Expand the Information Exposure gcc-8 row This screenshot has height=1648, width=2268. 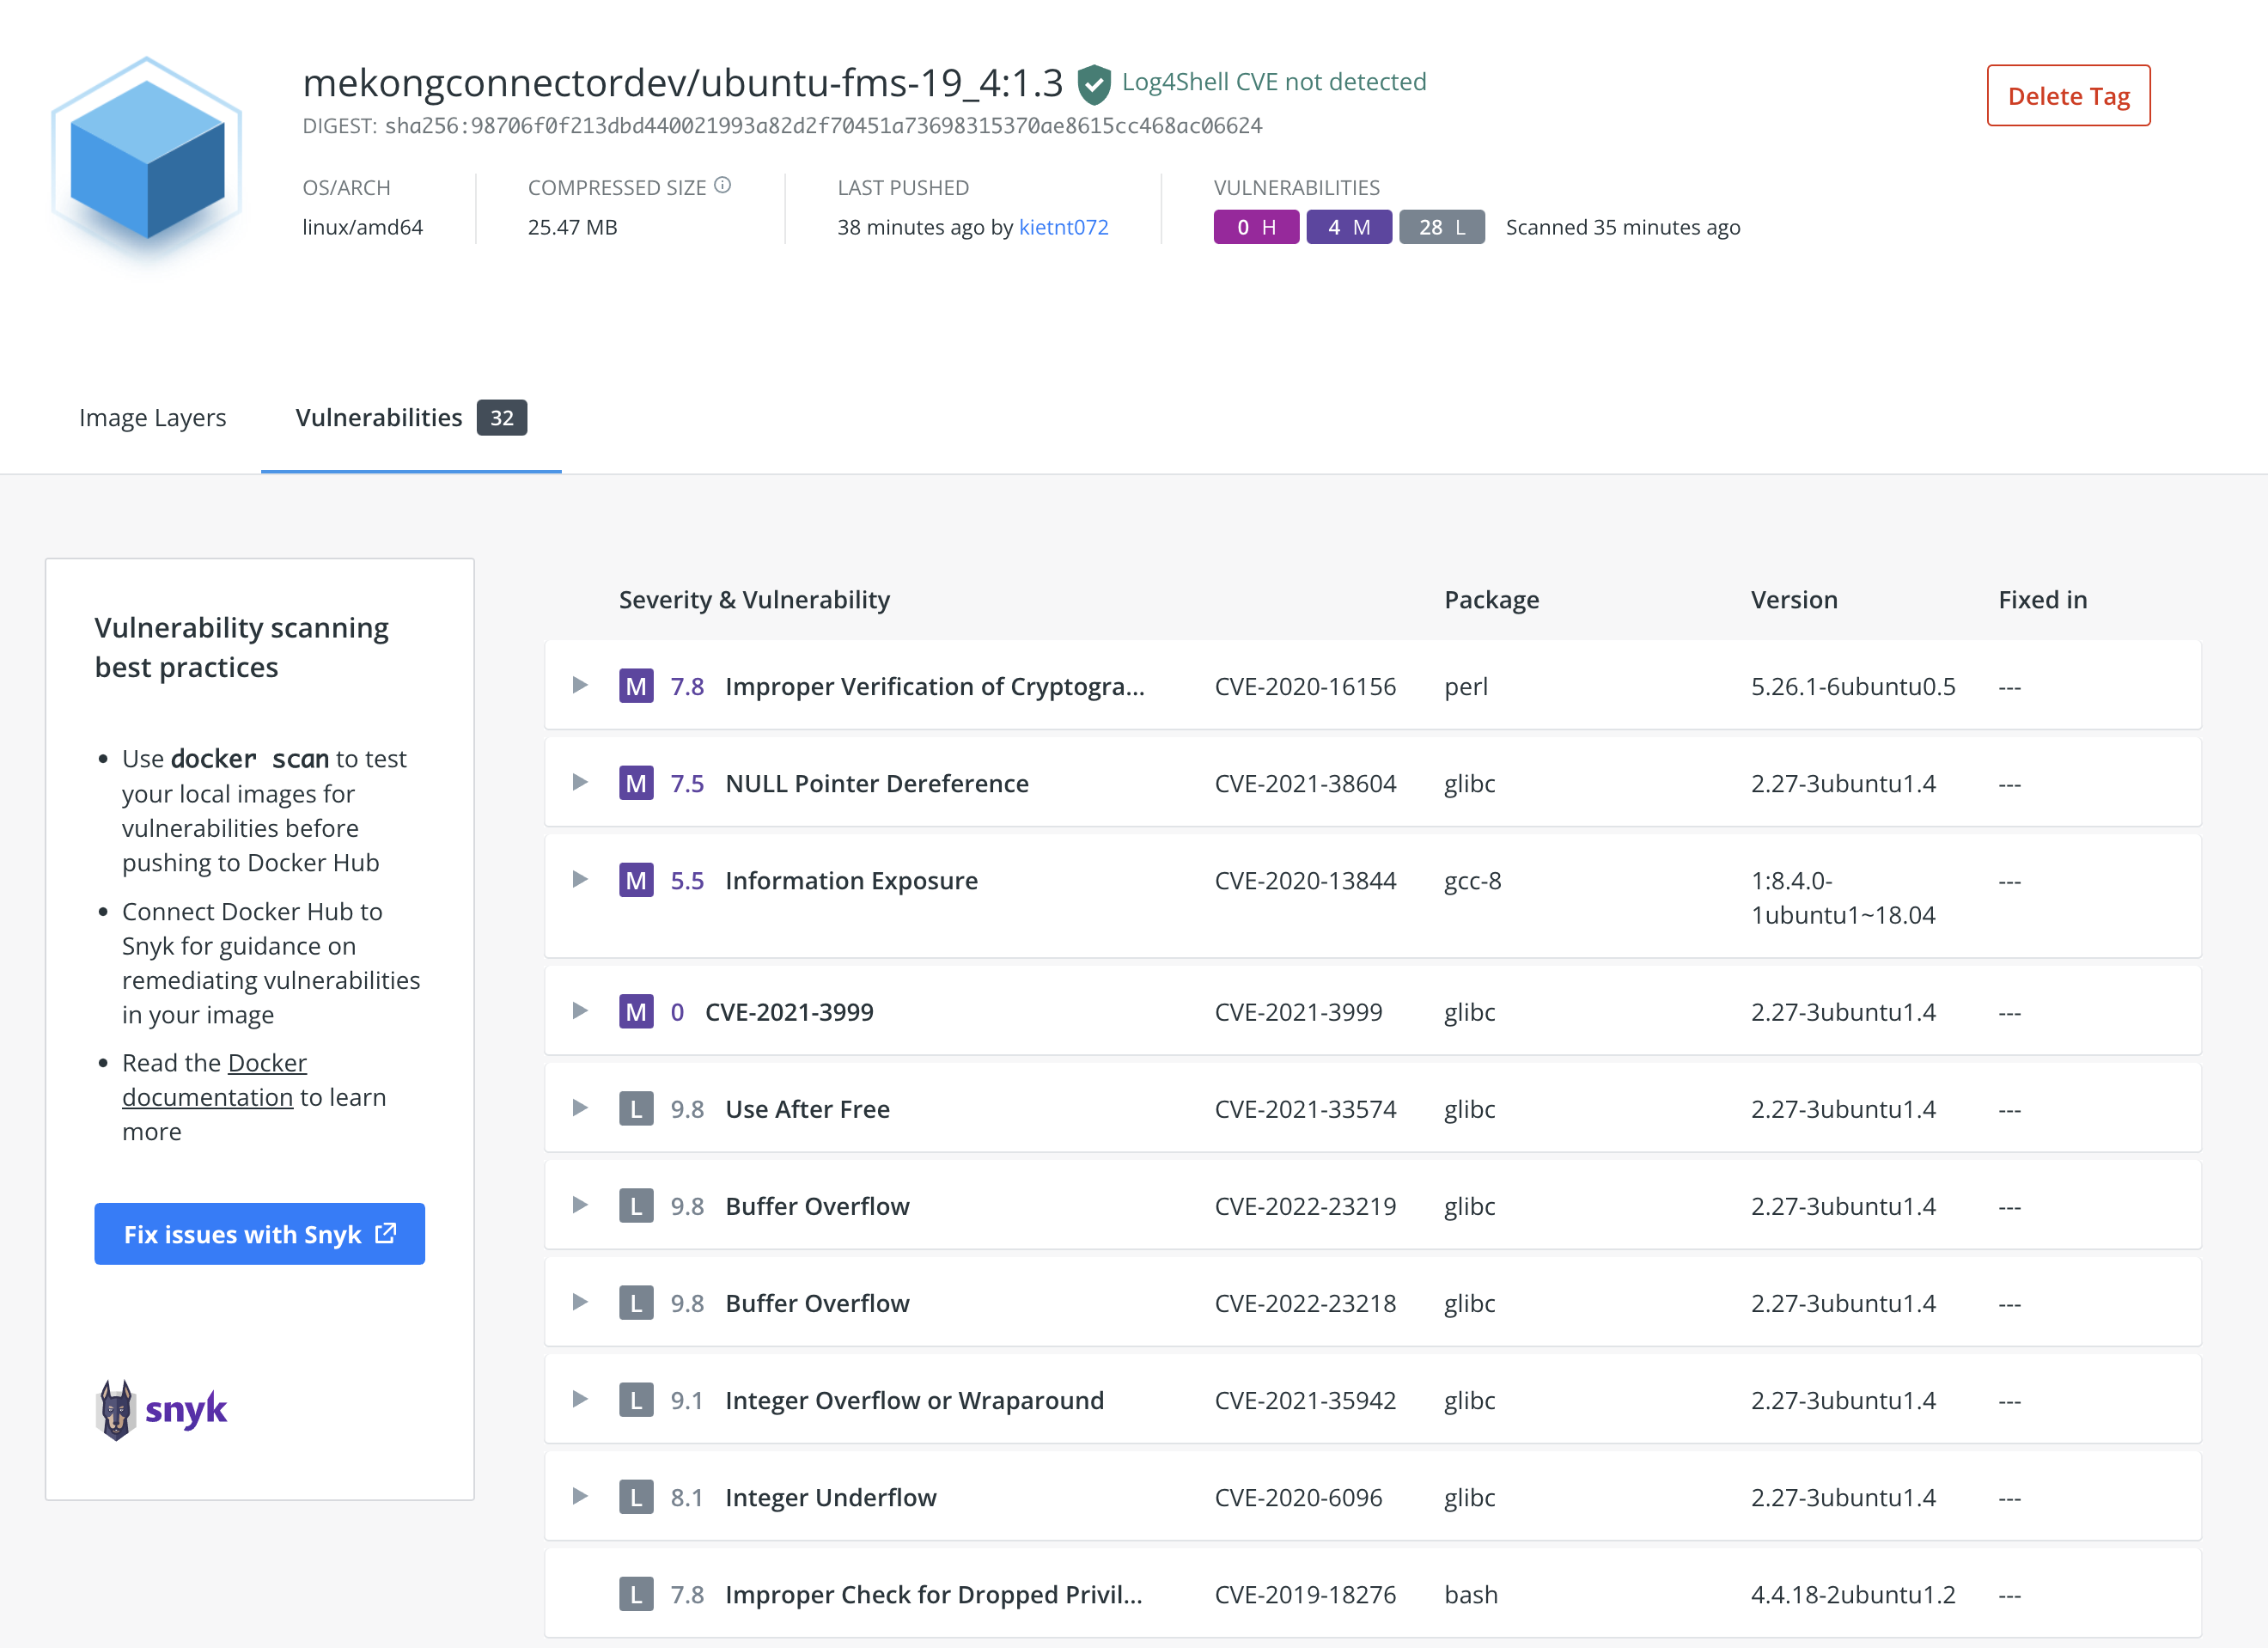pos(579,879)
